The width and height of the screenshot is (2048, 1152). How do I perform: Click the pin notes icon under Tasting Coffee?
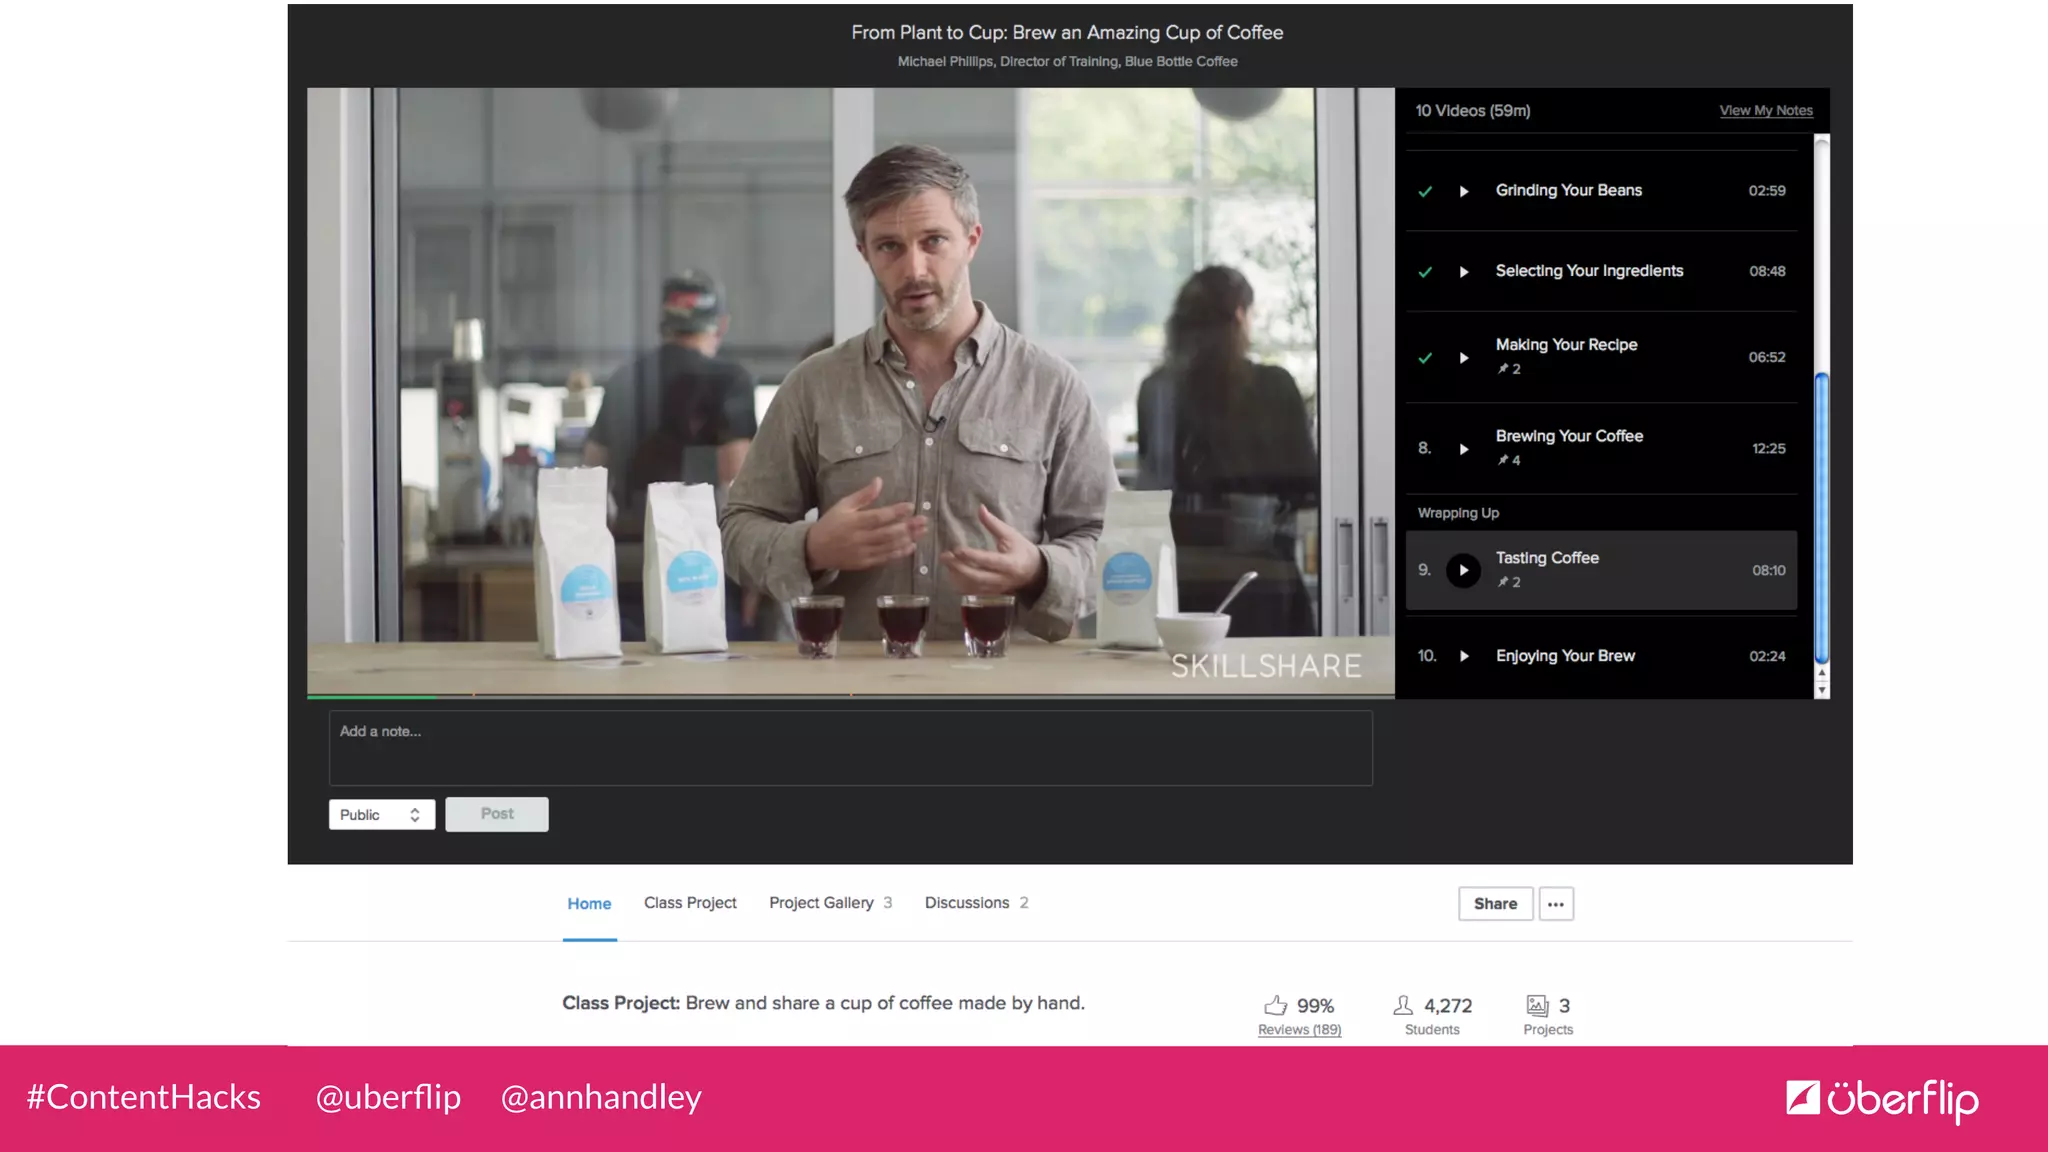click(x=1502, y=582)
